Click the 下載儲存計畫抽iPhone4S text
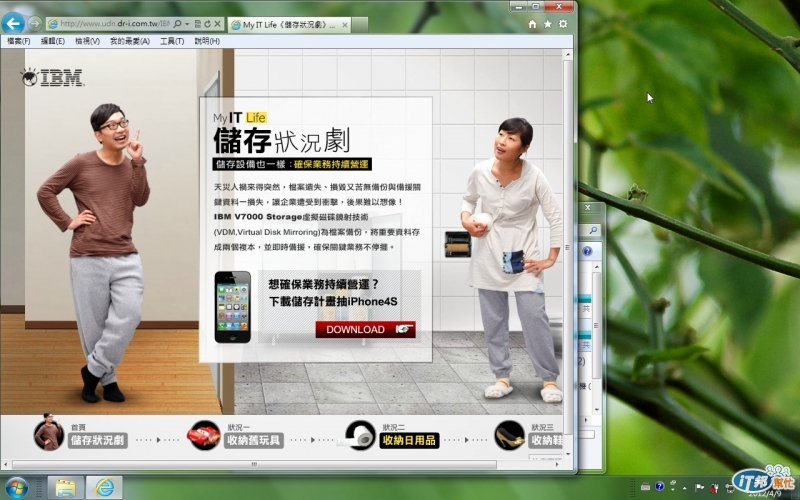The width and height of the screenshot is (800, 500). point(333,302)
